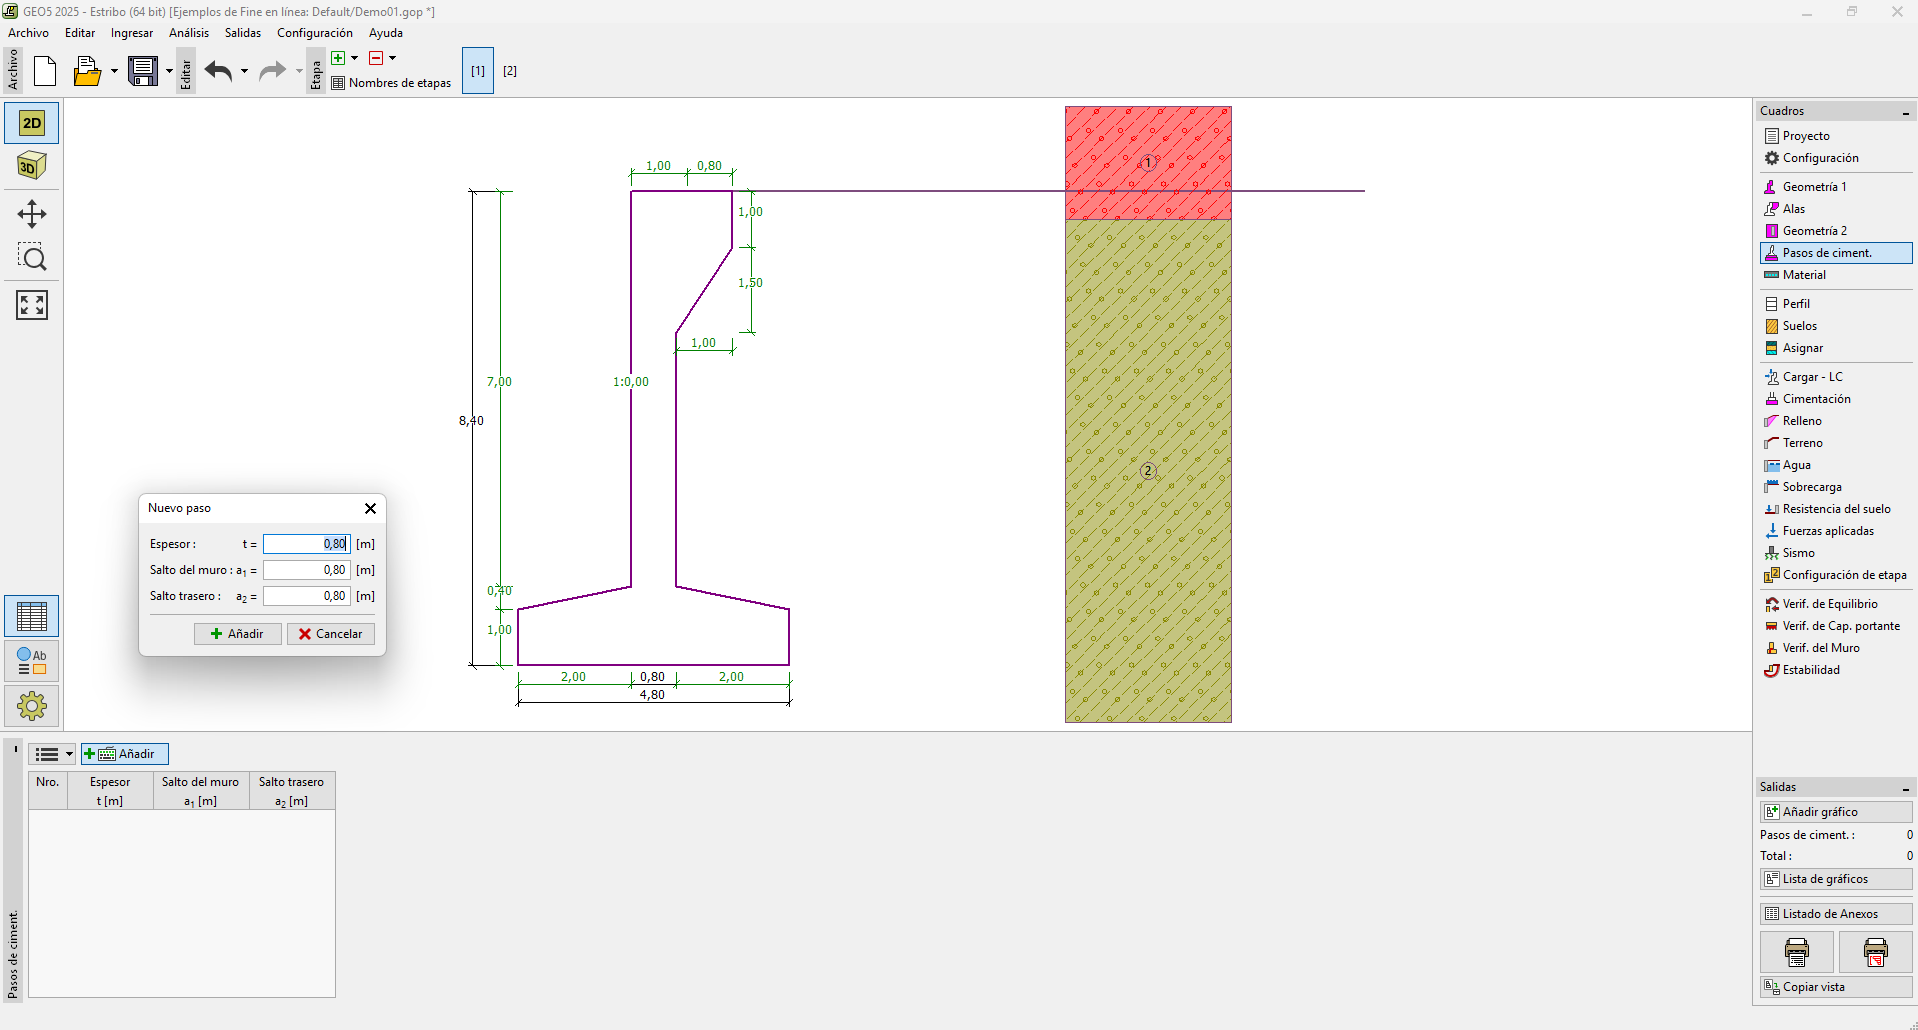Add a new stage with the green plus icon
Image resolution: width=1918 pixels, height=1030 pixels.
[338, 58]
